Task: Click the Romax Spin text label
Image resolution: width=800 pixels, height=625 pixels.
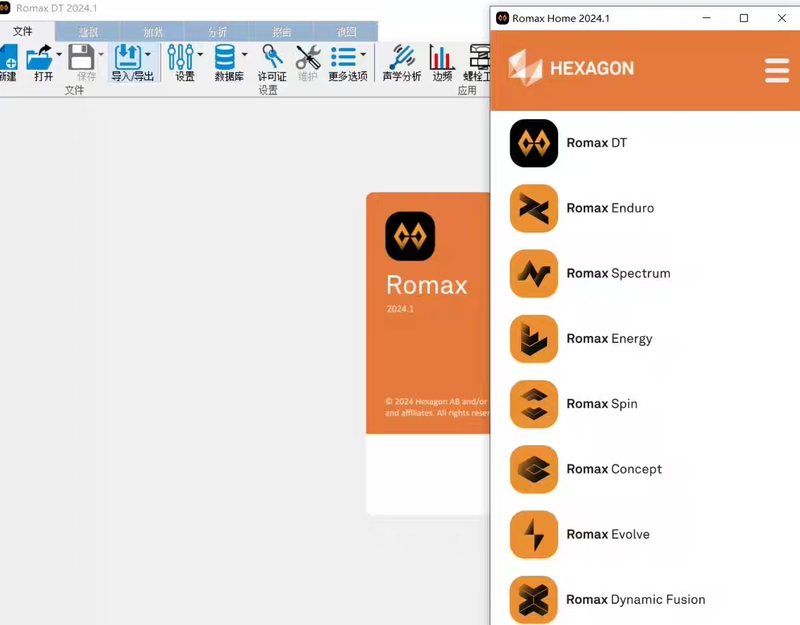Action: pyautogui.click(x=602, y=404)
